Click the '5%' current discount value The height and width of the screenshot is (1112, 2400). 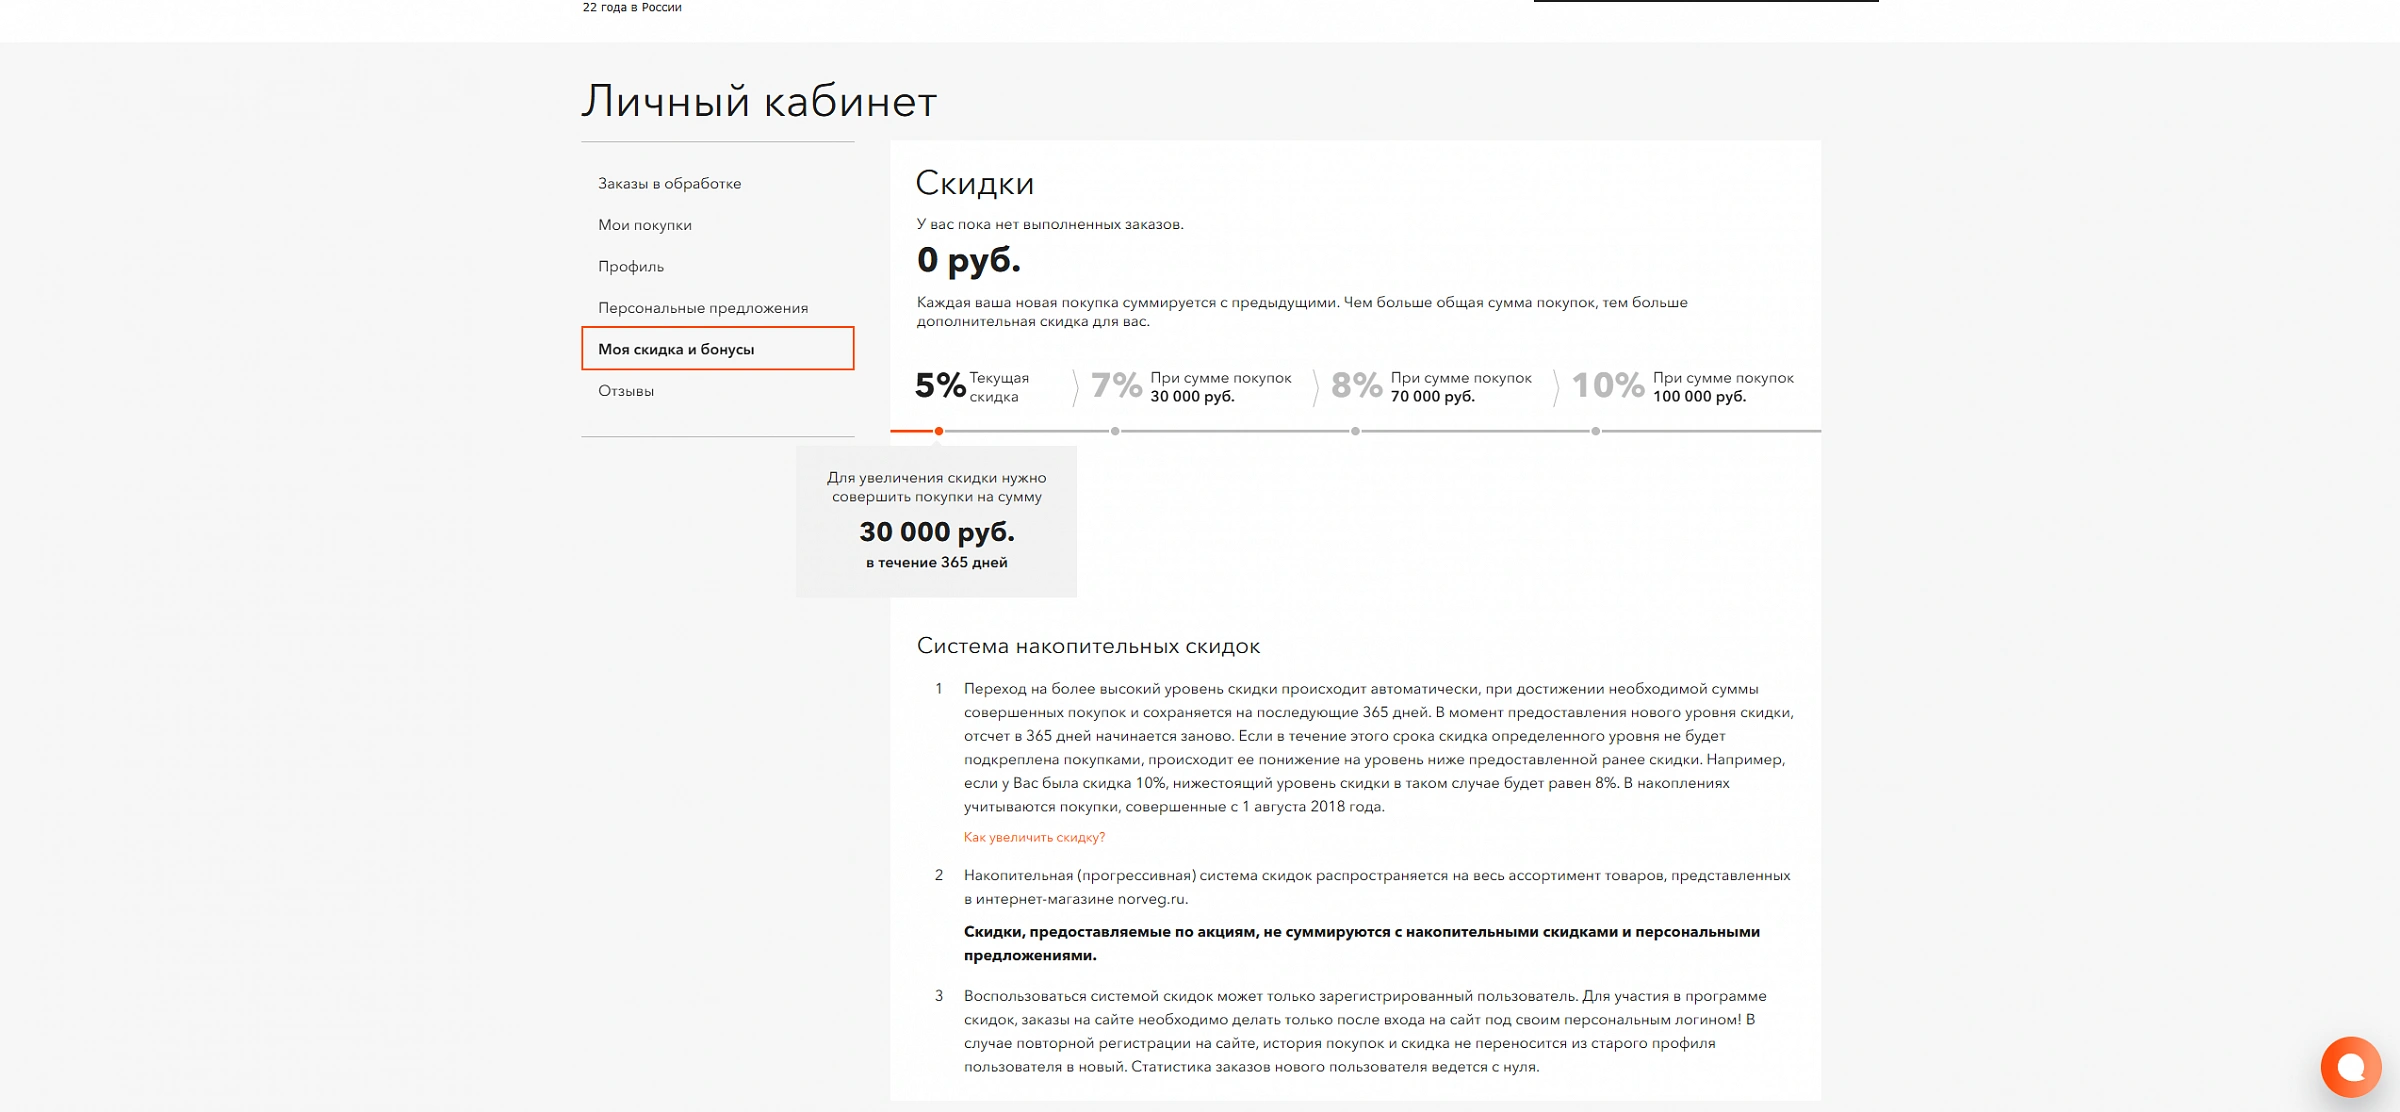click(x=940, y=385)
